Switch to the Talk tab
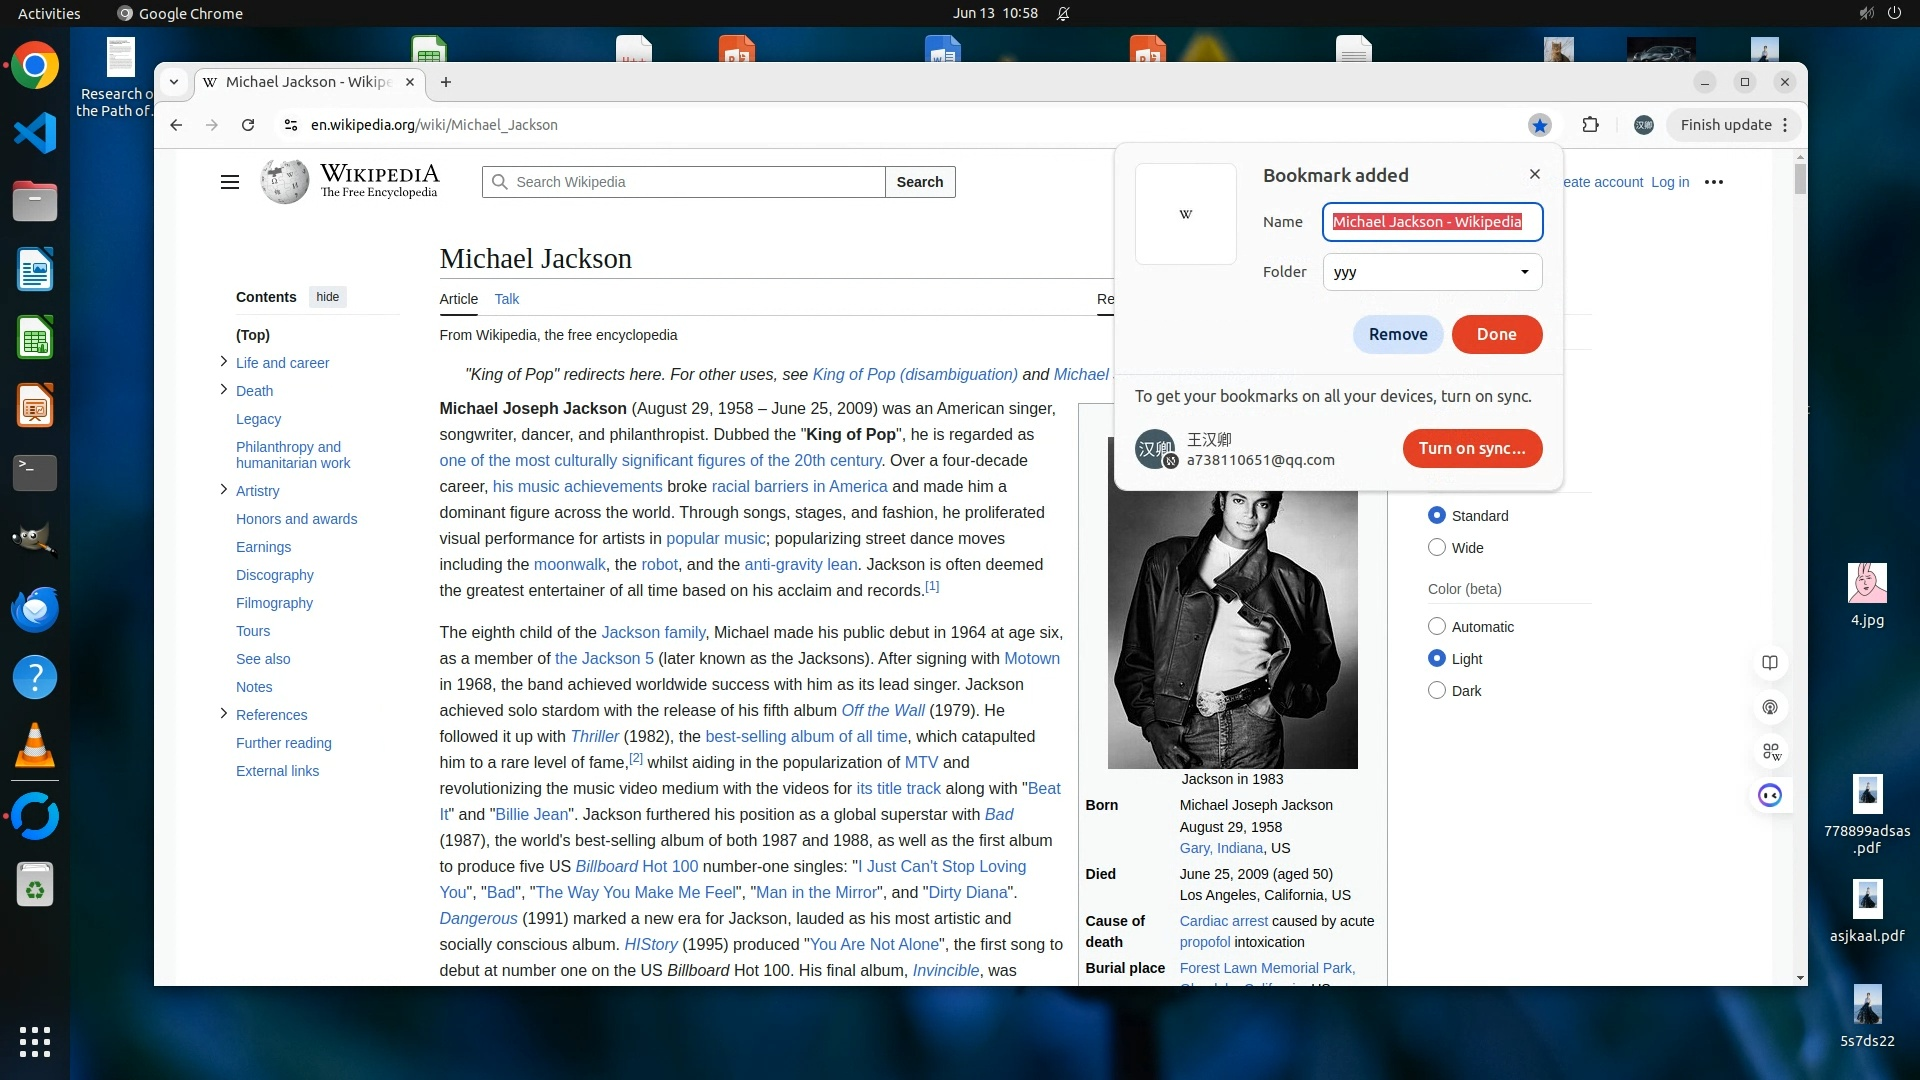This screenshot has width=1920, height=1080. click(x=506, y=299)
